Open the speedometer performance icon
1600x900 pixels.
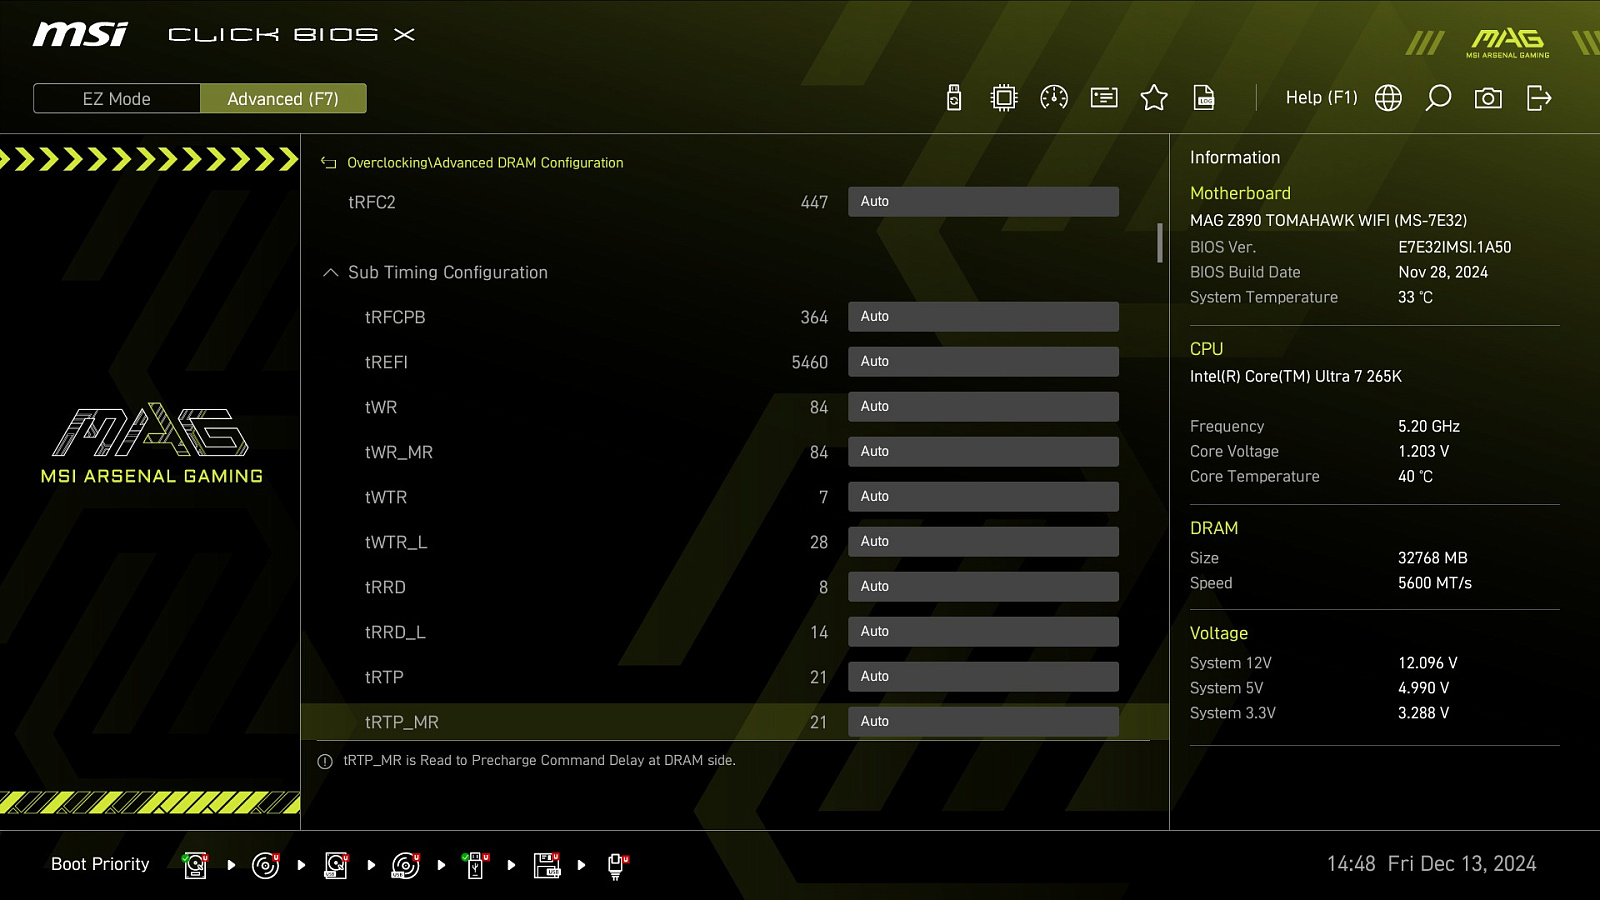pos(1054,98)
